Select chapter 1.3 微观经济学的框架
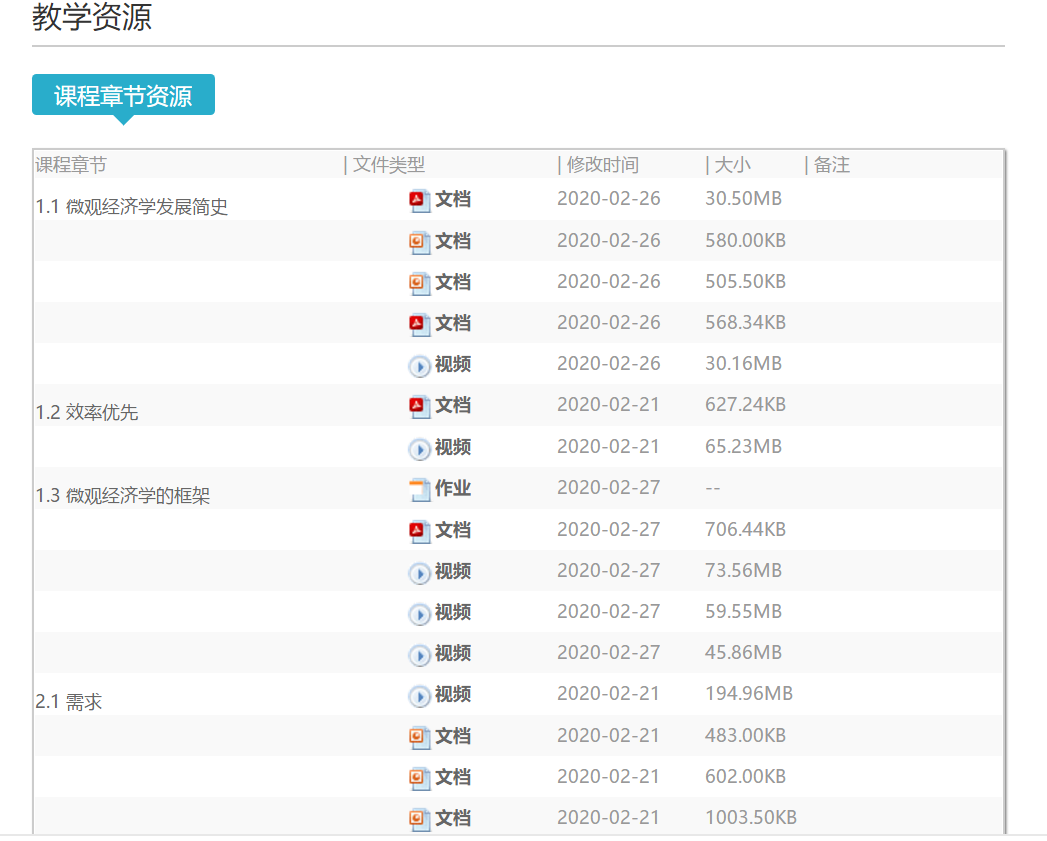1047x841 pixels. click(123, 496)
